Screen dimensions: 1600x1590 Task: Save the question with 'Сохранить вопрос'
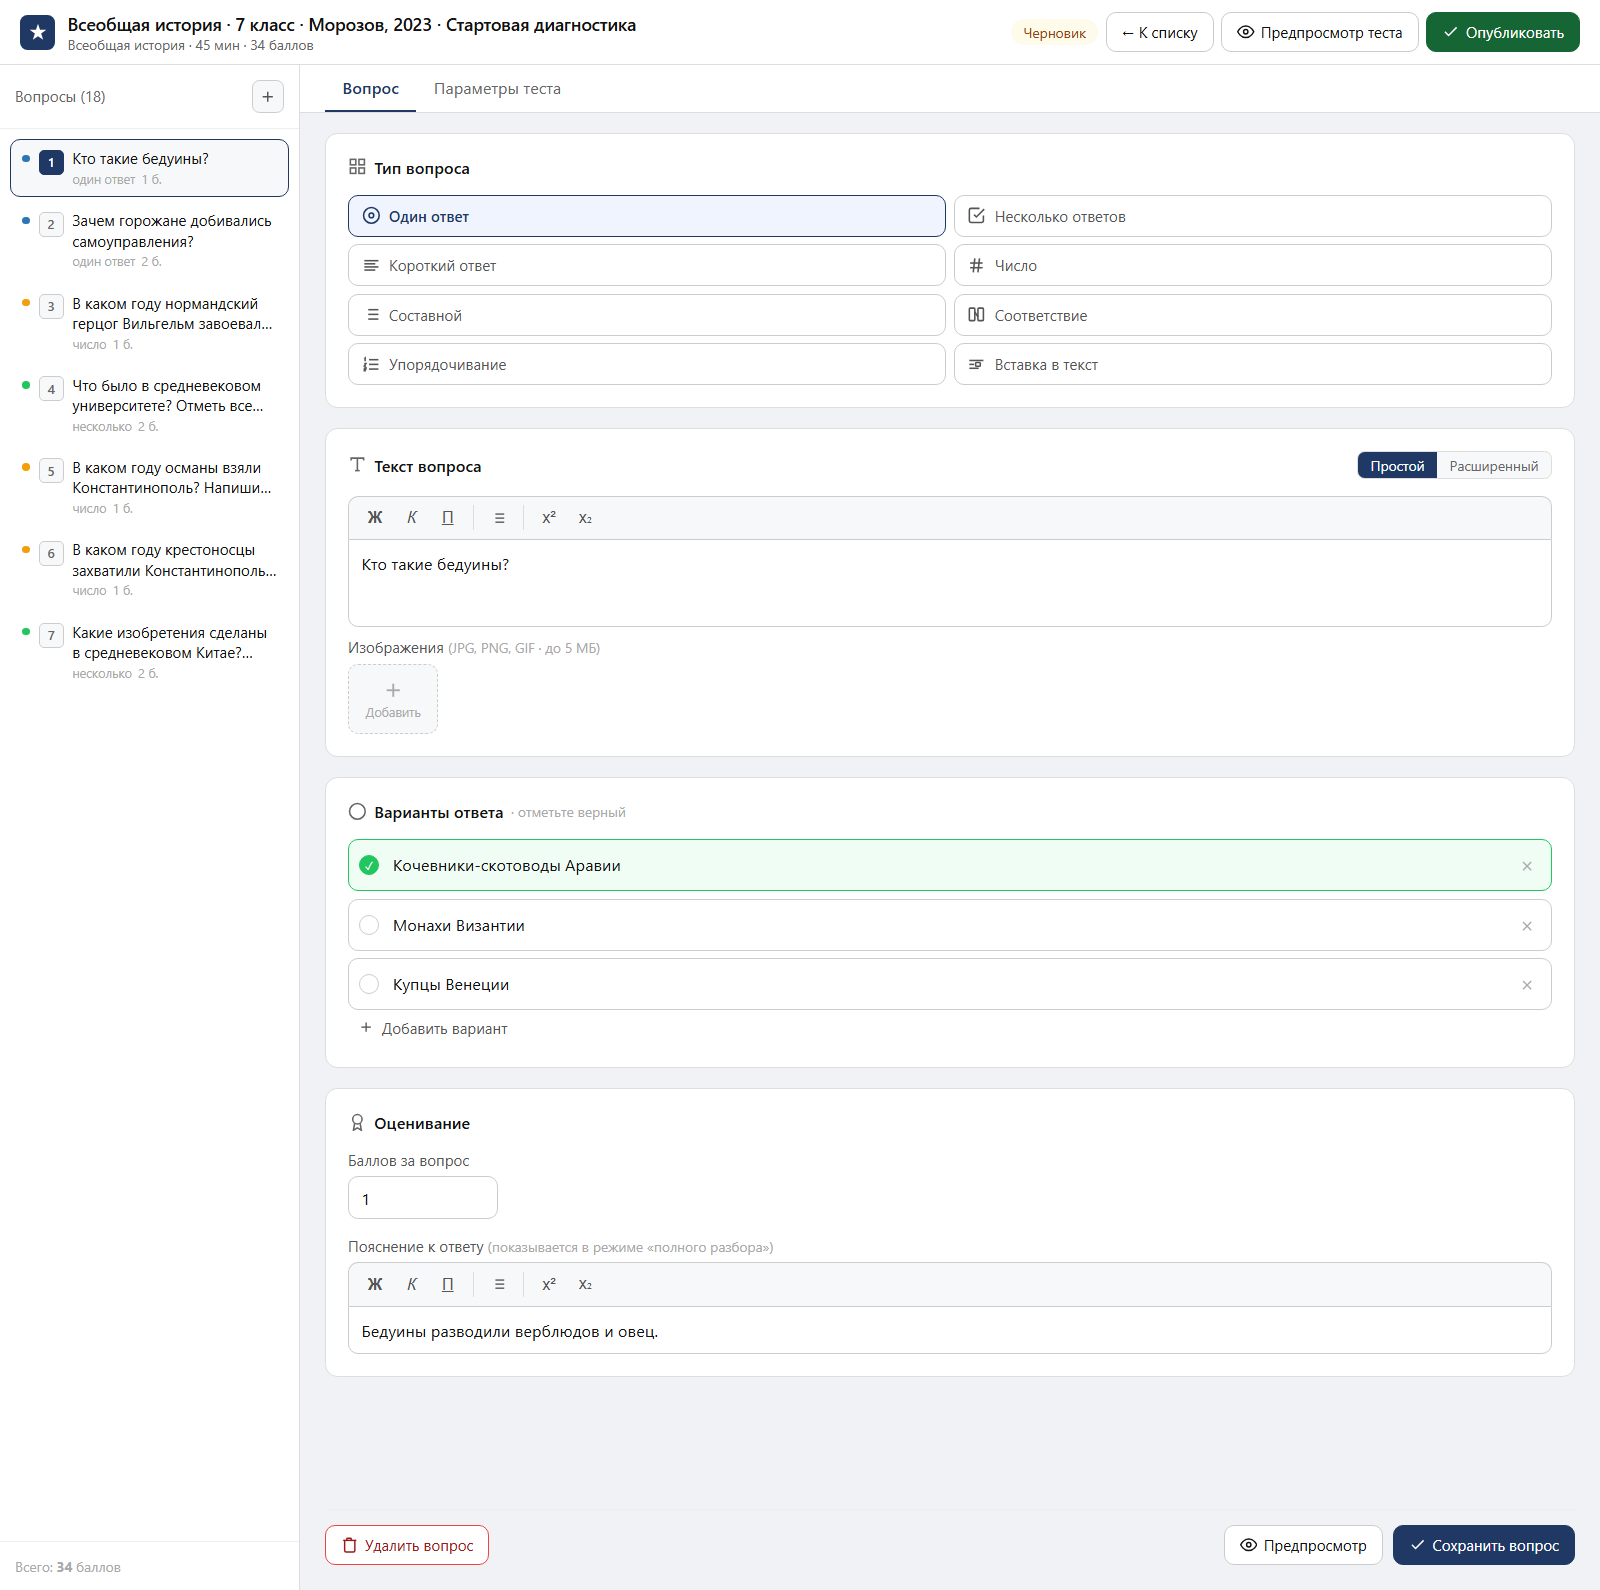click(x=1483, y=1545)
